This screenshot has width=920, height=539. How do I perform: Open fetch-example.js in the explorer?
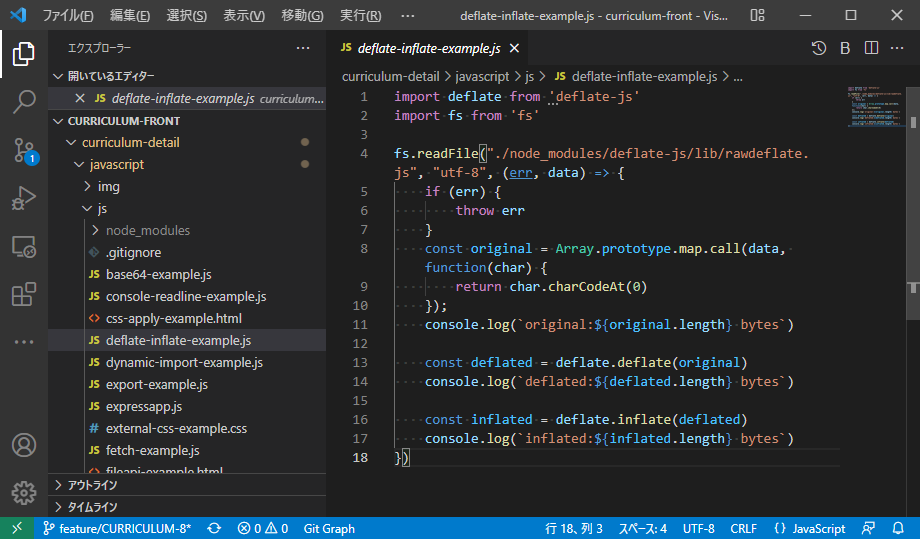(152, 451)
